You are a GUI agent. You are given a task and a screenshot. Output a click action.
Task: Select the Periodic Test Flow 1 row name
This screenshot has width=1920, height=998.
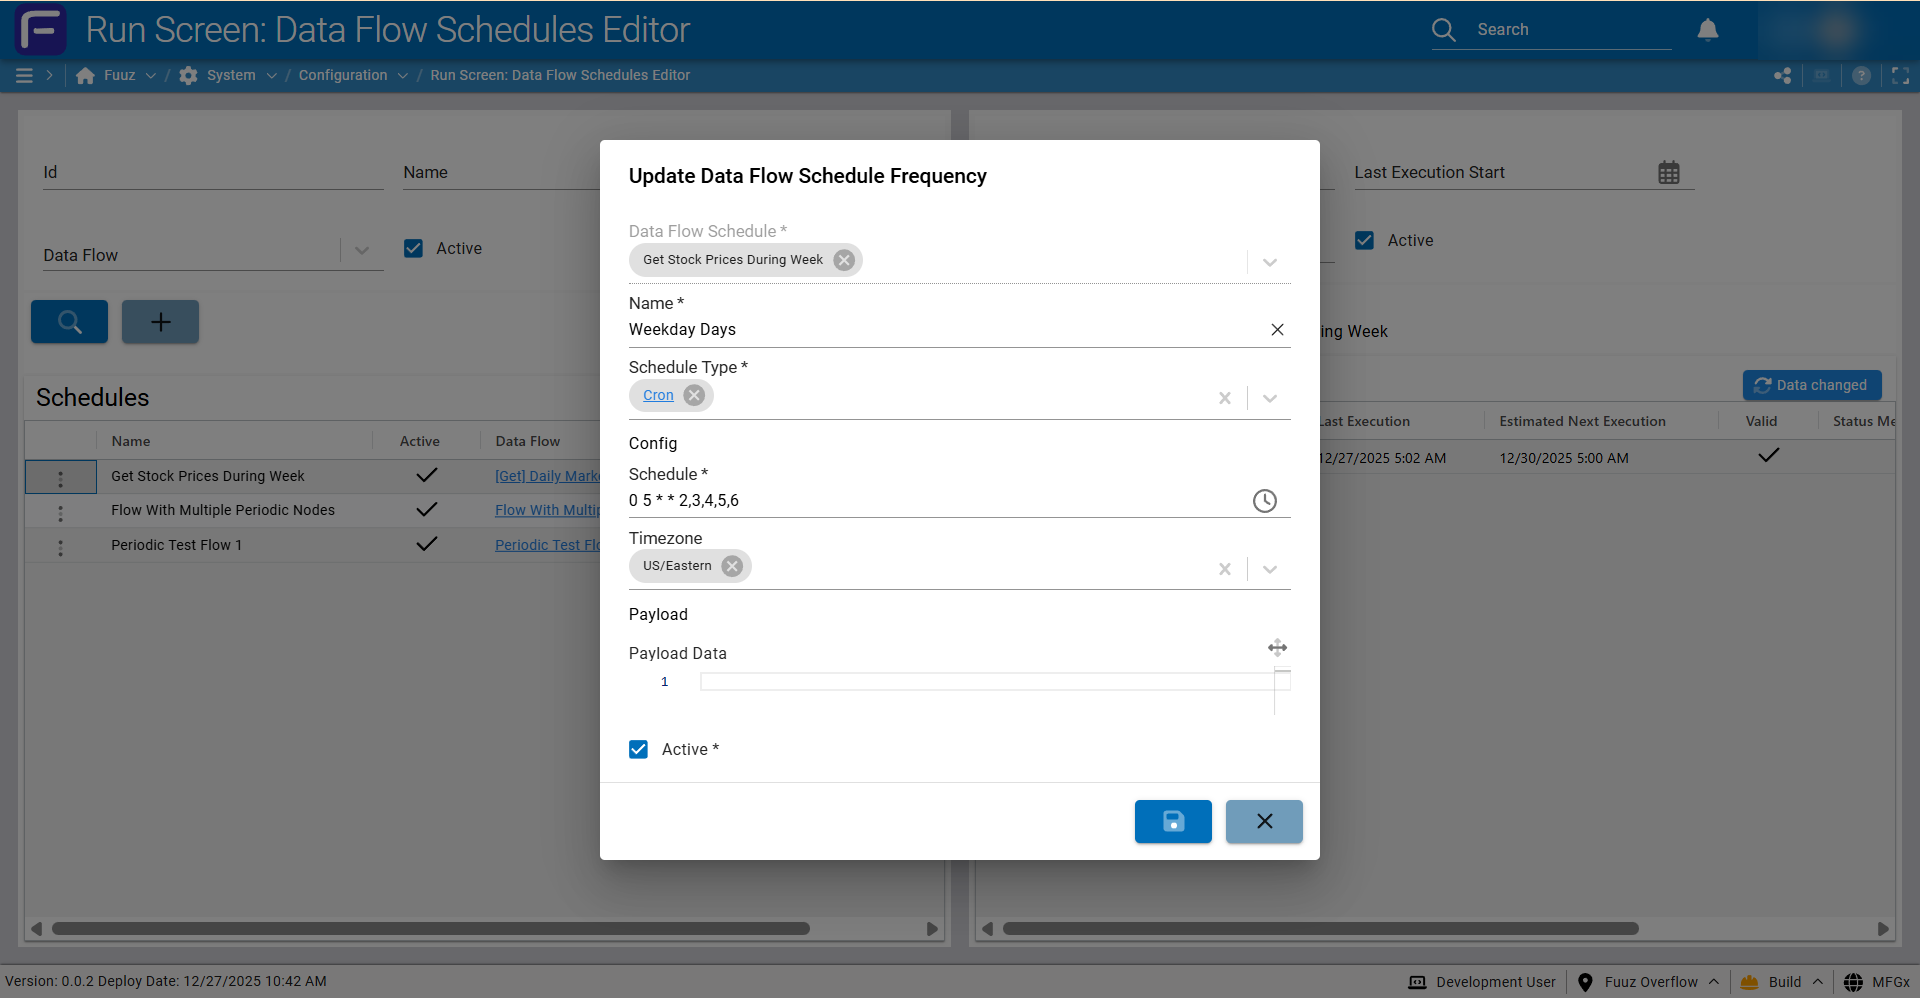[x=176, y=545]
